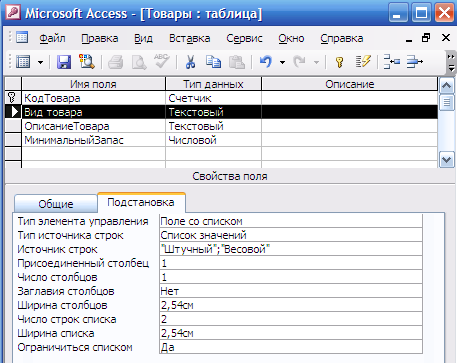Click the Cut scissors icon
Viewport: 457px width, 363px height.
(x=190, y=62)
